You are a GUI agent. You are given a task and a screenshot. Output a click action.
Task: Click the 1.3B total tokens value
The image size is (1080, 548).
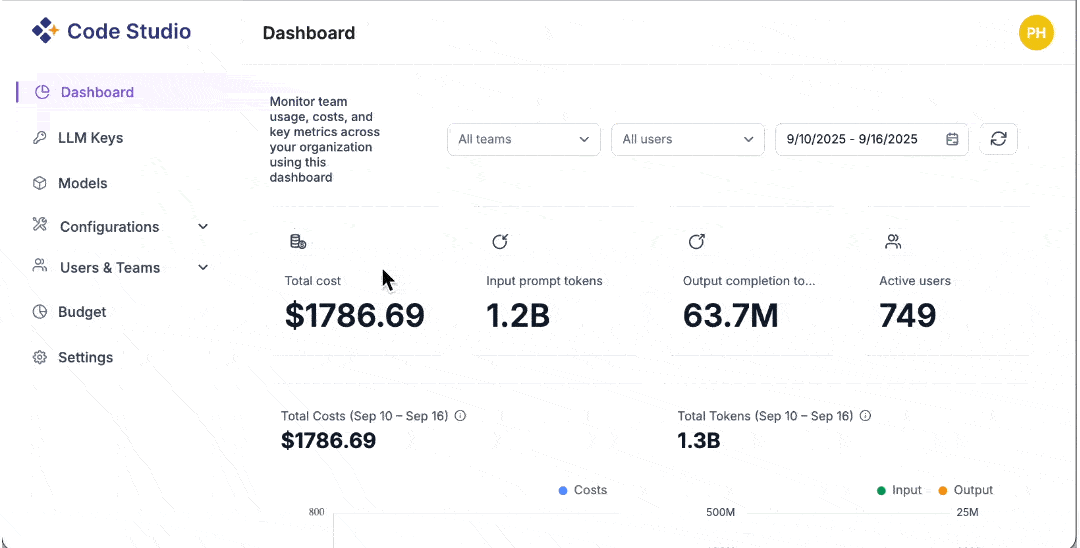(699, 441)
